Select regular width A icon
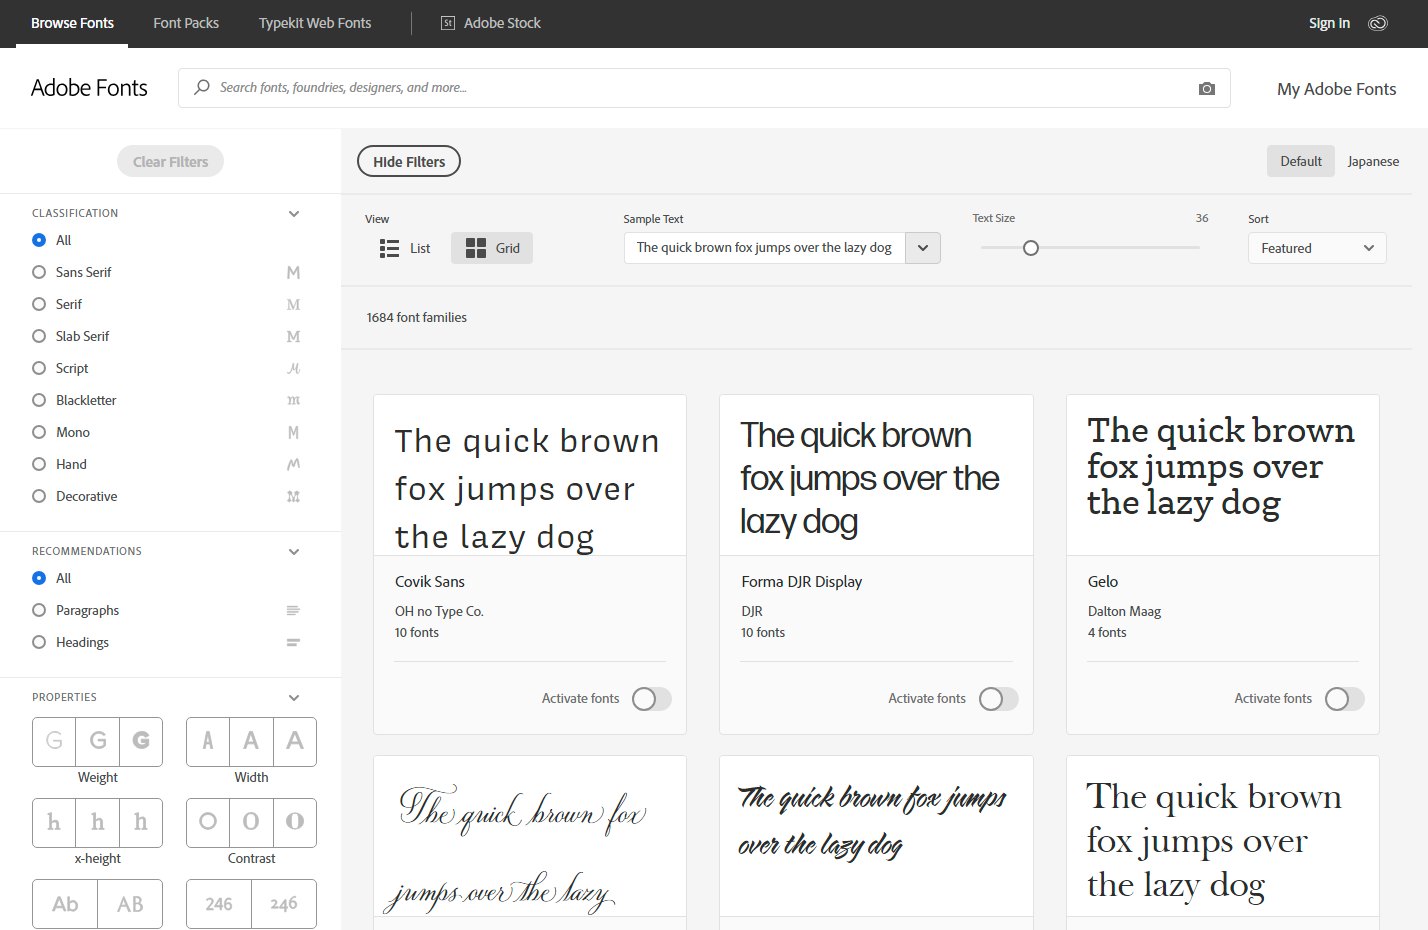Image resolution: width=1428 pixels, height=930 pixels. pos(251,741)
